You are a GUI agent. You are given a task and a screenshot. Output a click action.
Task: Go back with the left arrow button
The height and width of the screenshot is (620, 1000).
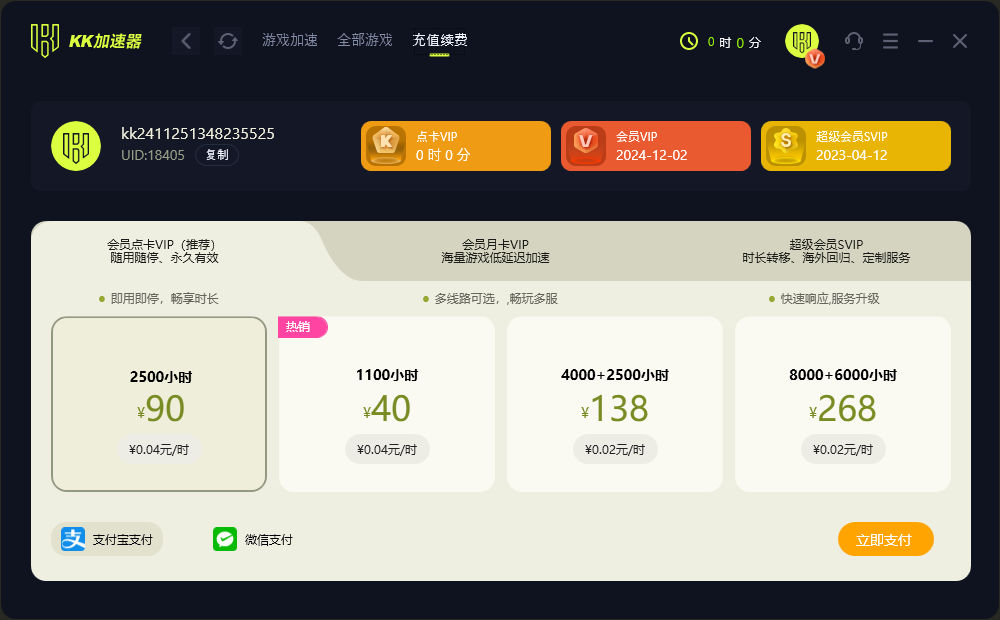click(x=186, y=41)
